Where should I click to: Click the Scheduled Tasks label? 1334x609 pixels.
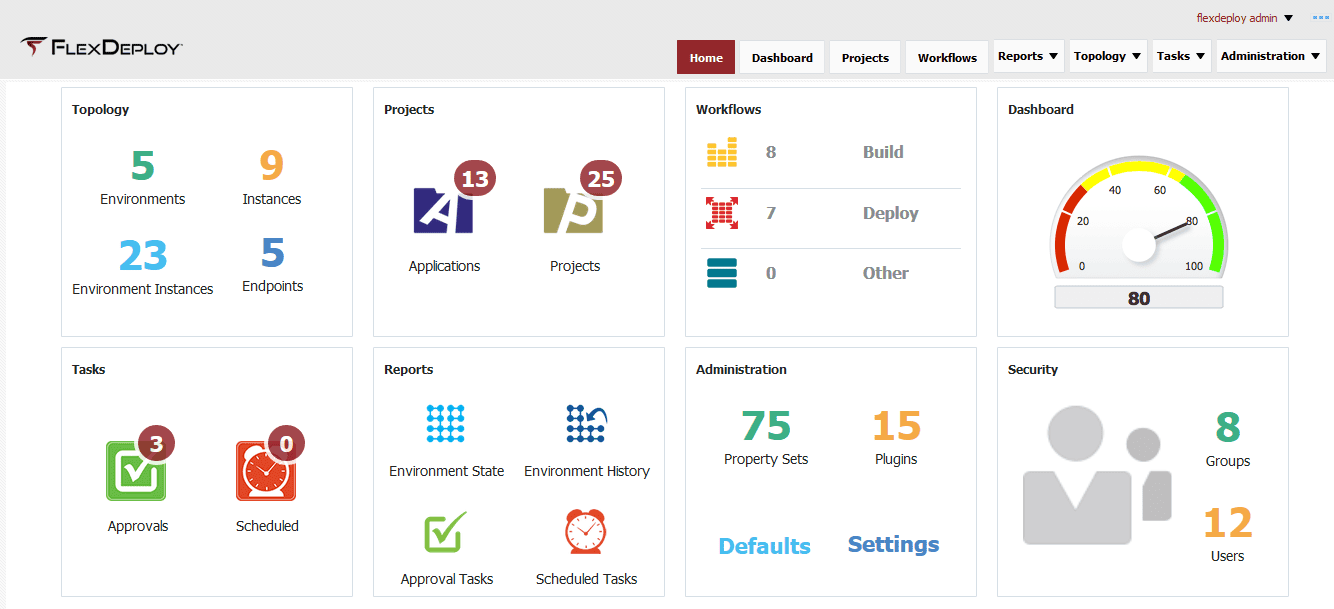586,579
